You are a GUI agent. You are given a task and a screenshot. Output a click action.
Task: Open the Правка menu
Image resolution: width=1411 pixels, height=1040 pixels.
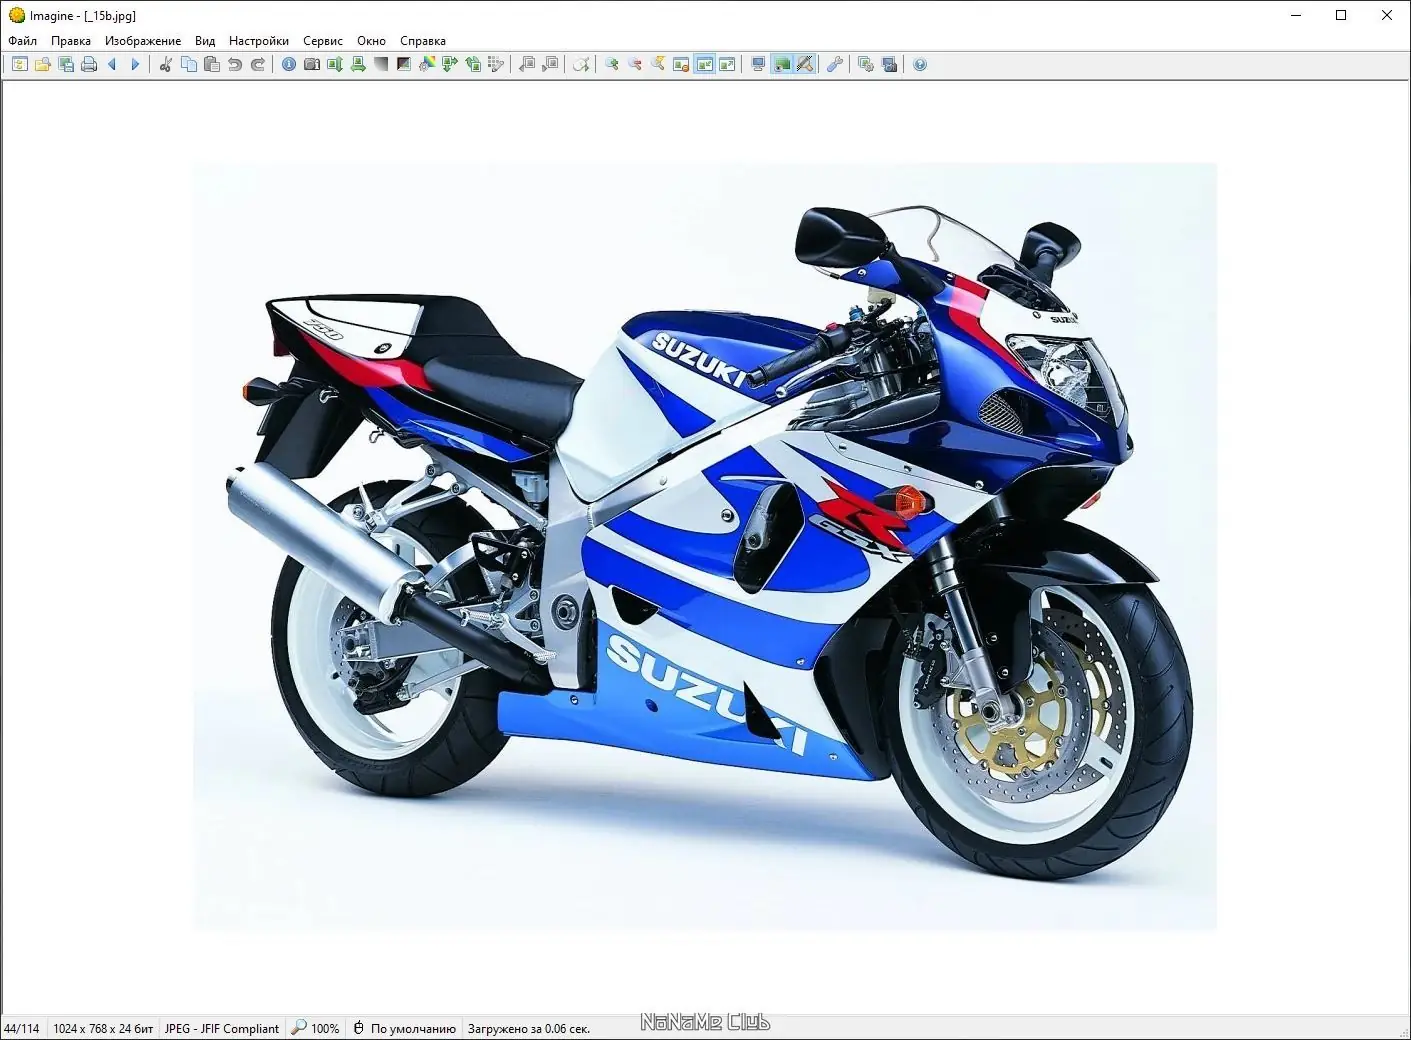pos(71,41)
